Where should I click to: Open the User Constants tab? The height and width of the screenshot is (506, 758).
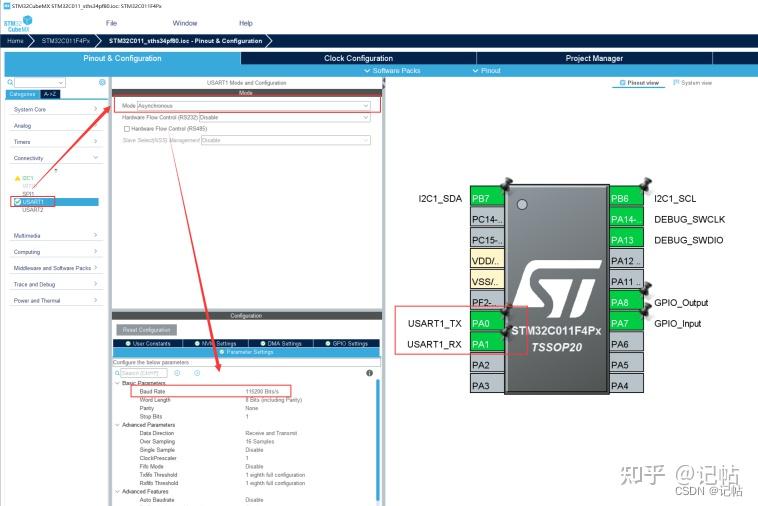click(148, 343)
